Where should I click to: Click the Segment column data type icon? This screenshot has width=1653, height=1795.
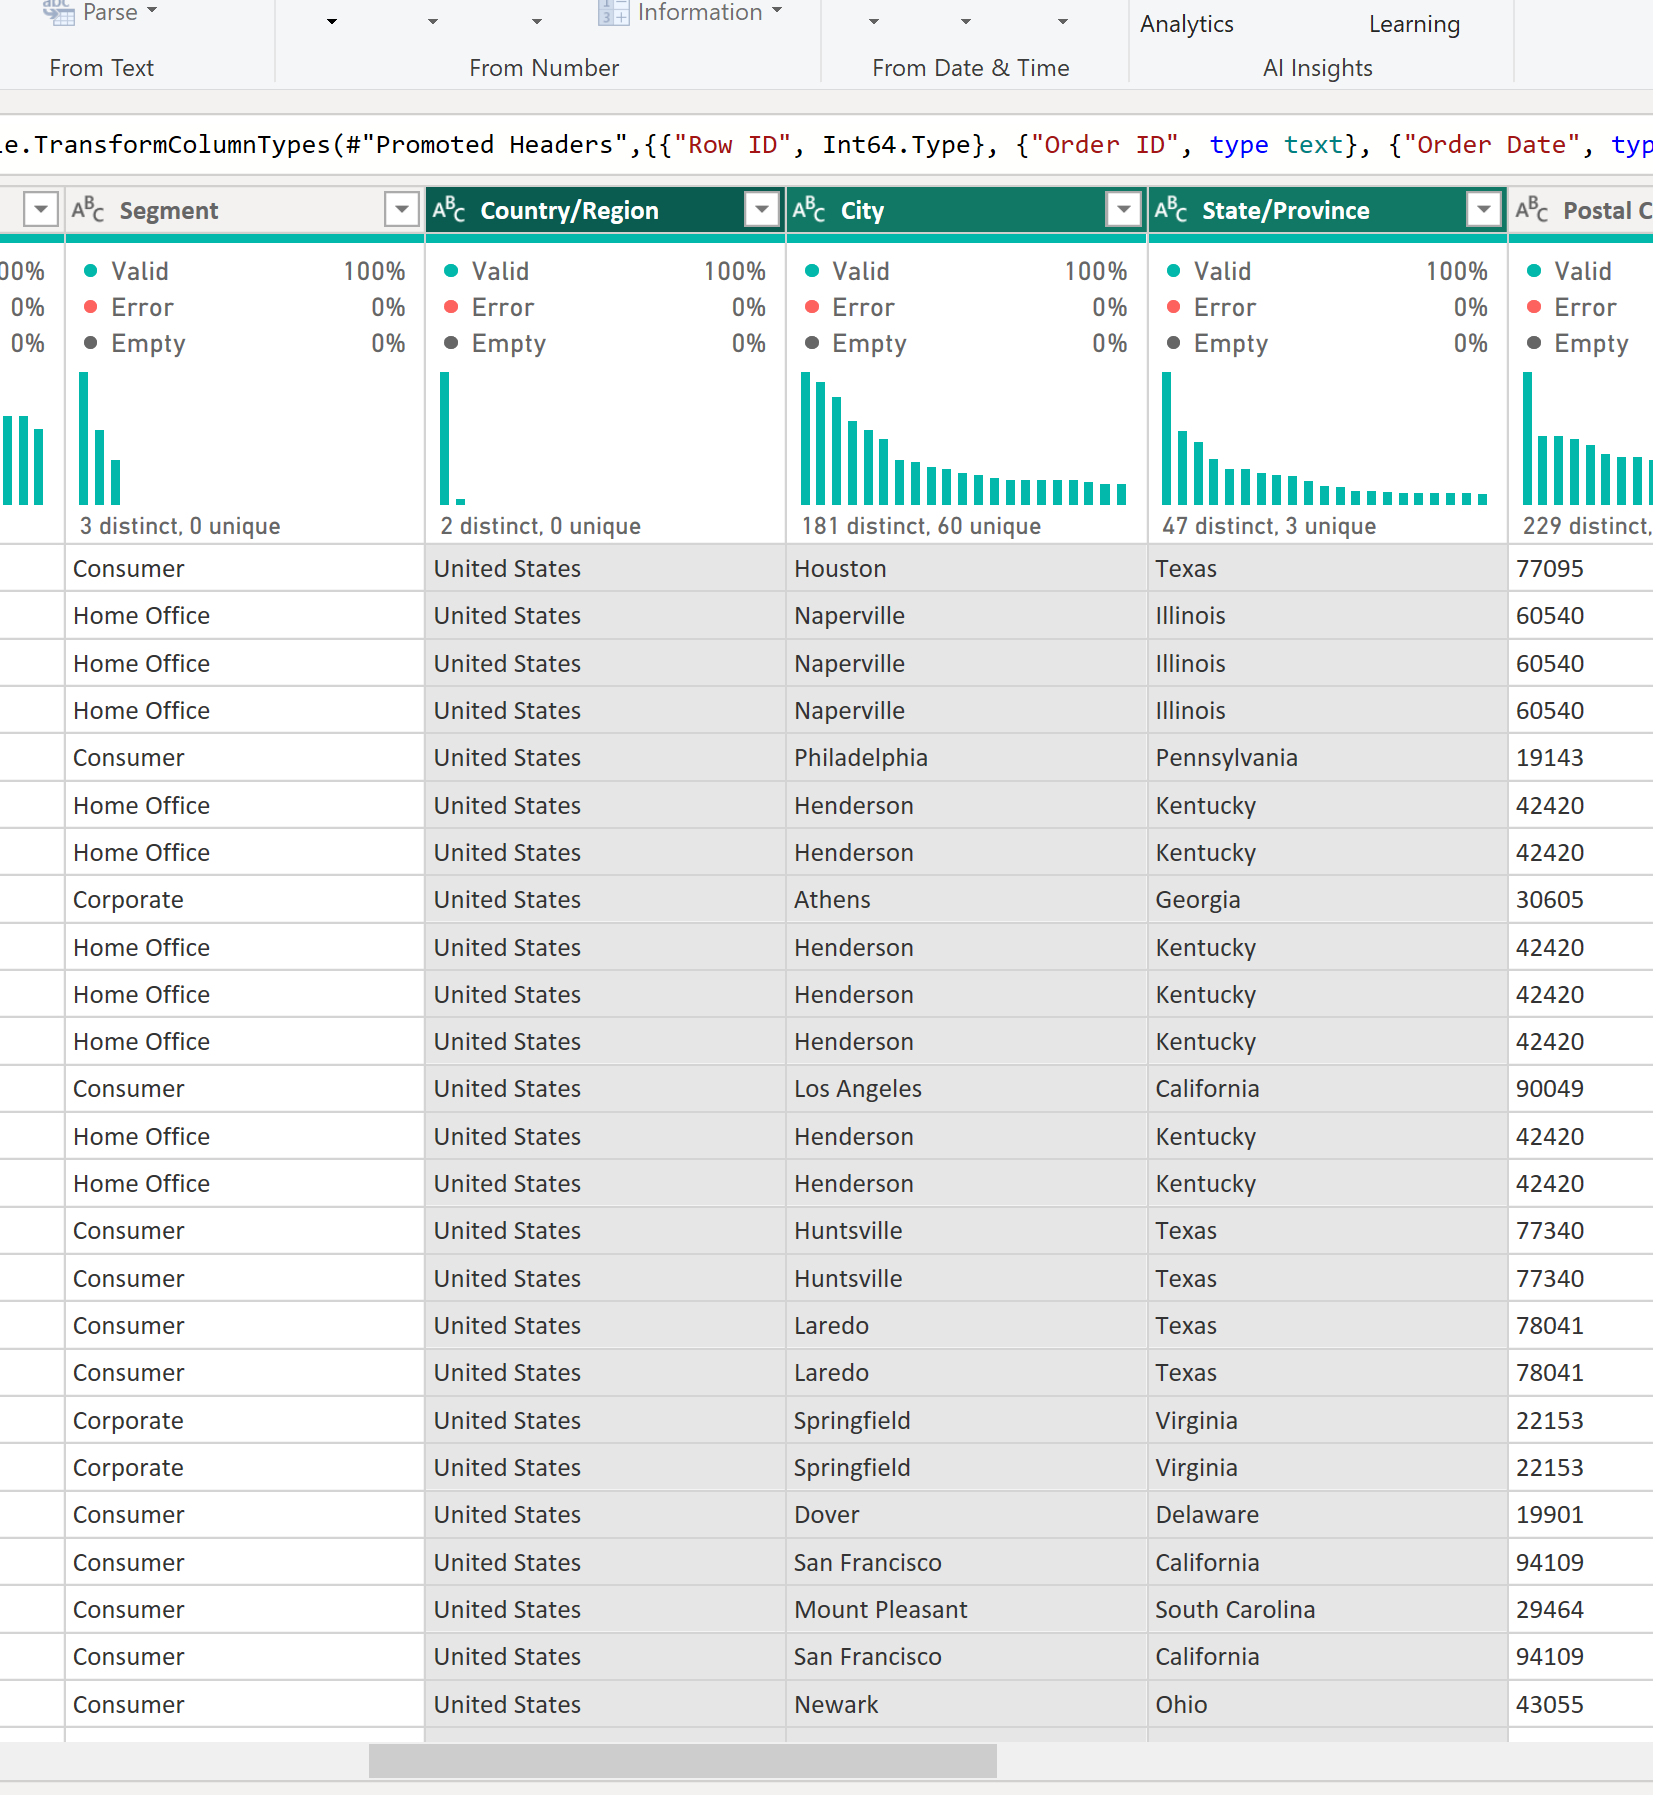(x=88, y=210)
